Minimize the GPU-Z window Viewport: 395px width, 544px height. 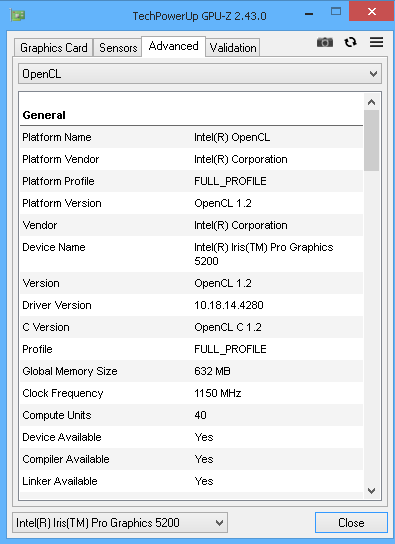pyautogui.click(x=309, y=14)
